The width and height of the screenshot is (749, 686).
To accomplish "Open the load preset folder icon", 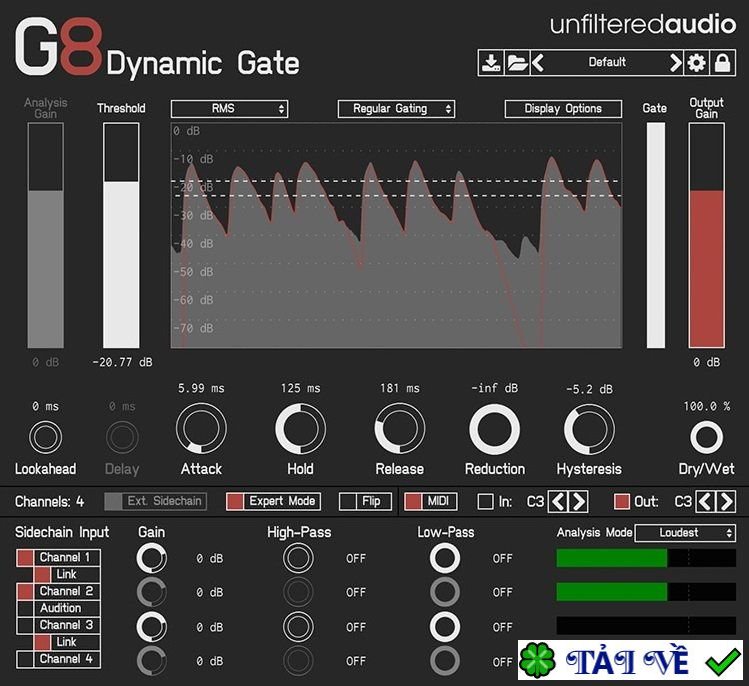I will tap(516, 63).
